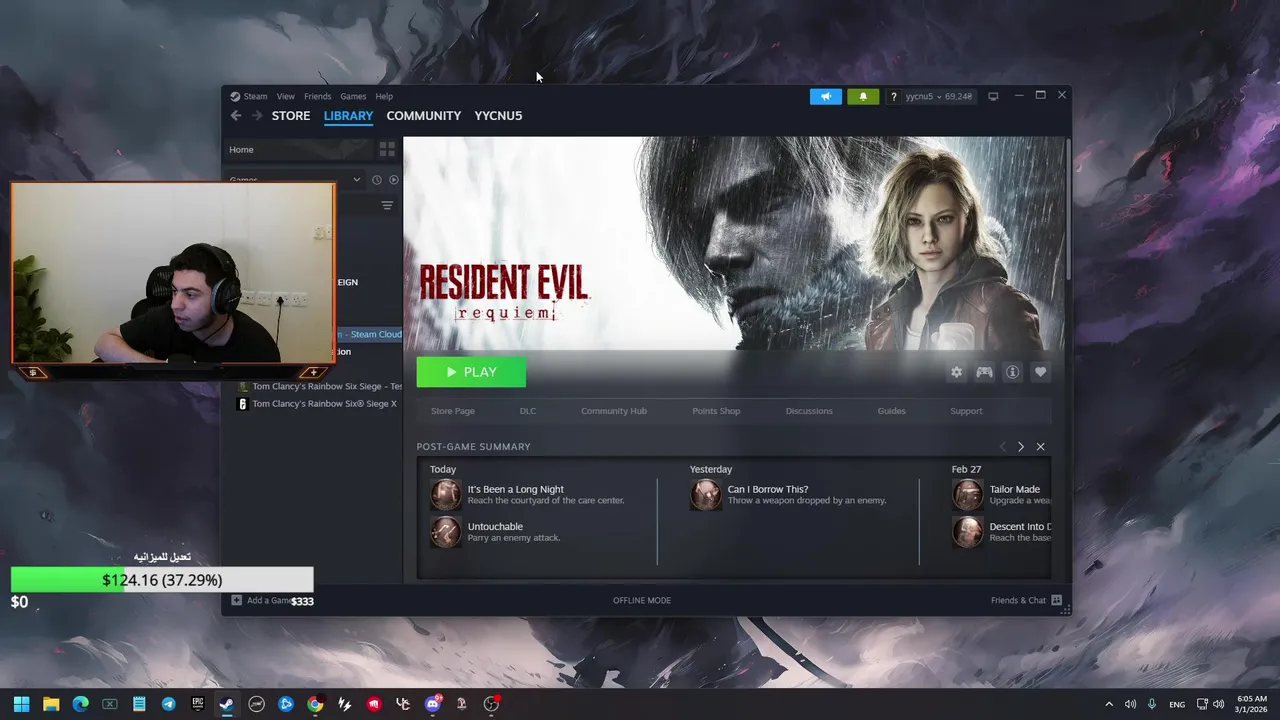Open Can I Borrow This? achievement icon

coord(706,495)
